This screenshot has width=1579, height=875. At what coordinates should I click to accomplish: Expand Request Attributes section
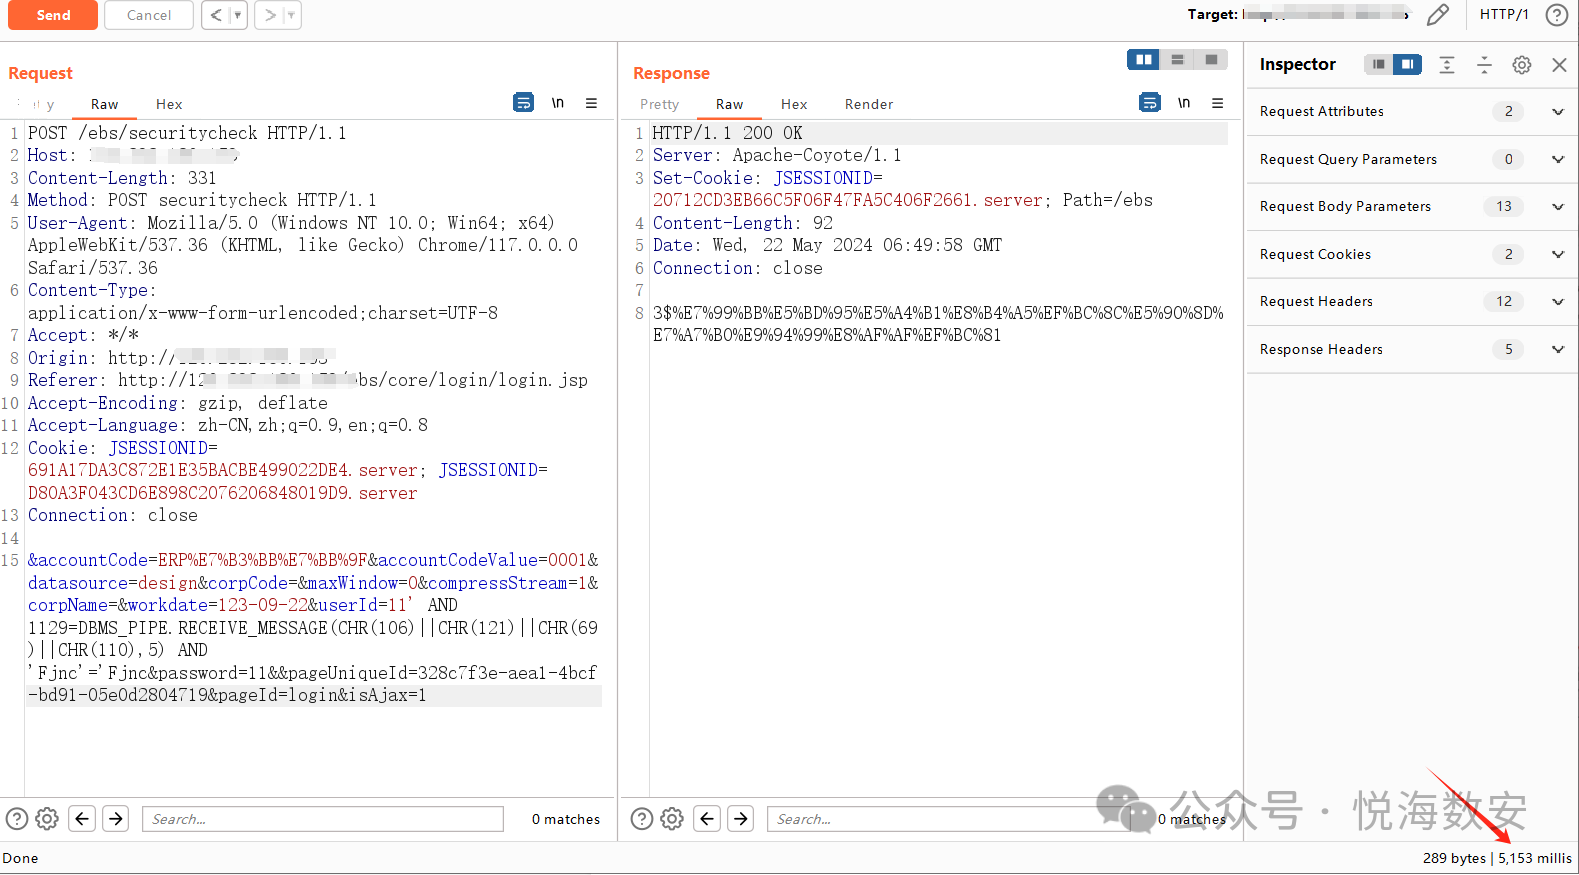1412,111
